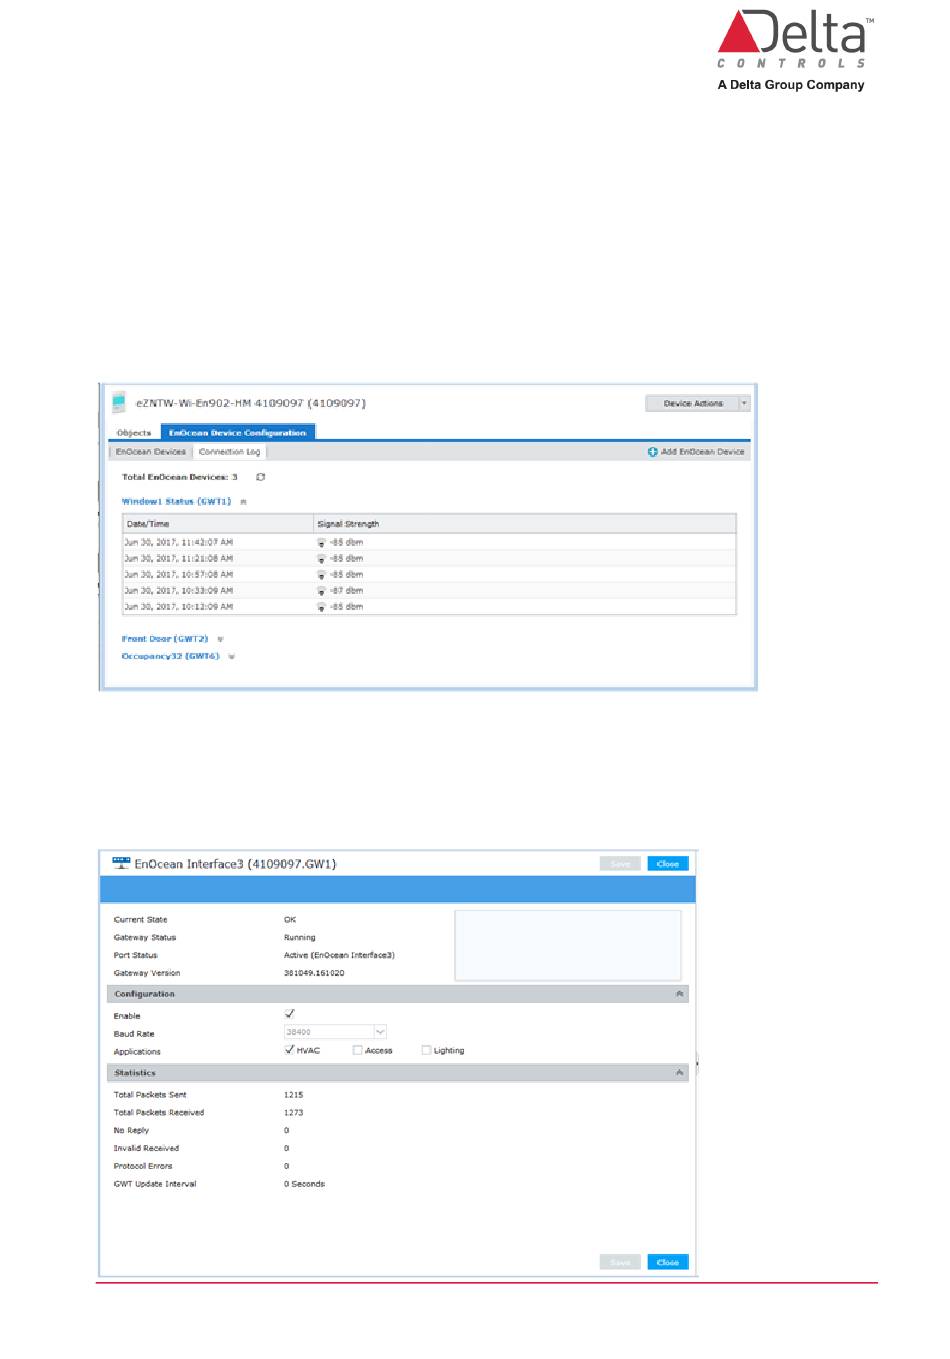Uncheck the HVAC application checkbox
950x1359 pixels.
point(290,1050)
